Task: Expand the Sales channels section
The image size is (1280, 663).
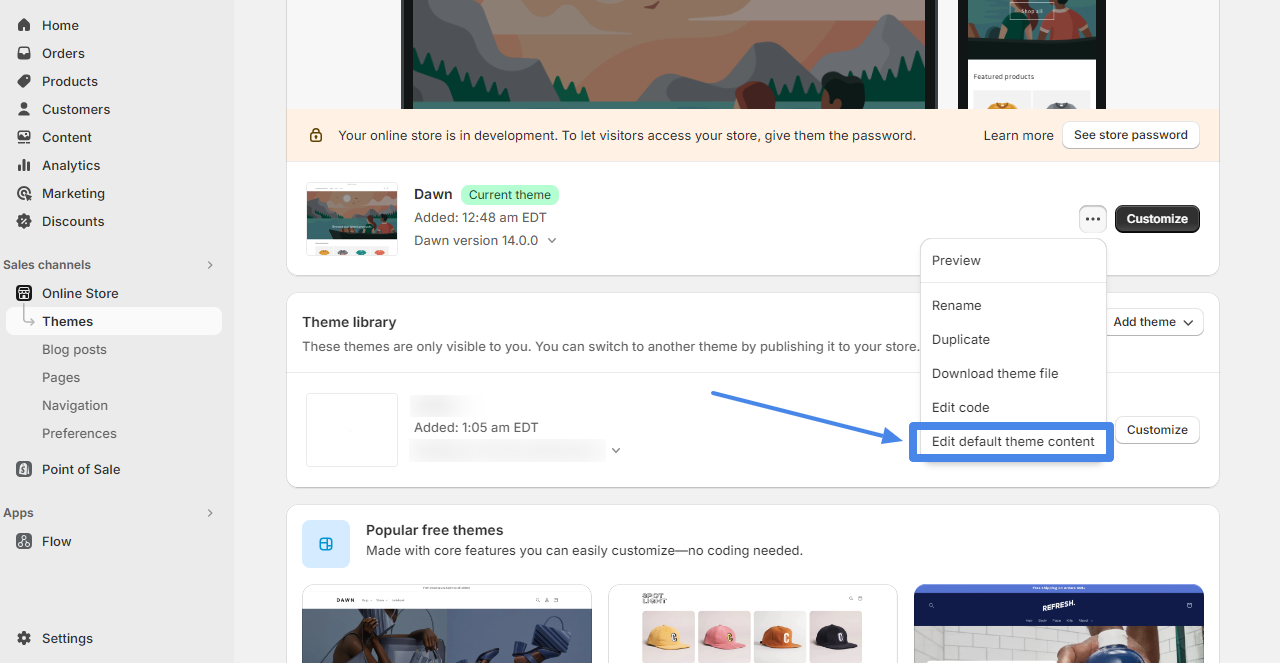Action: (210, 265)
